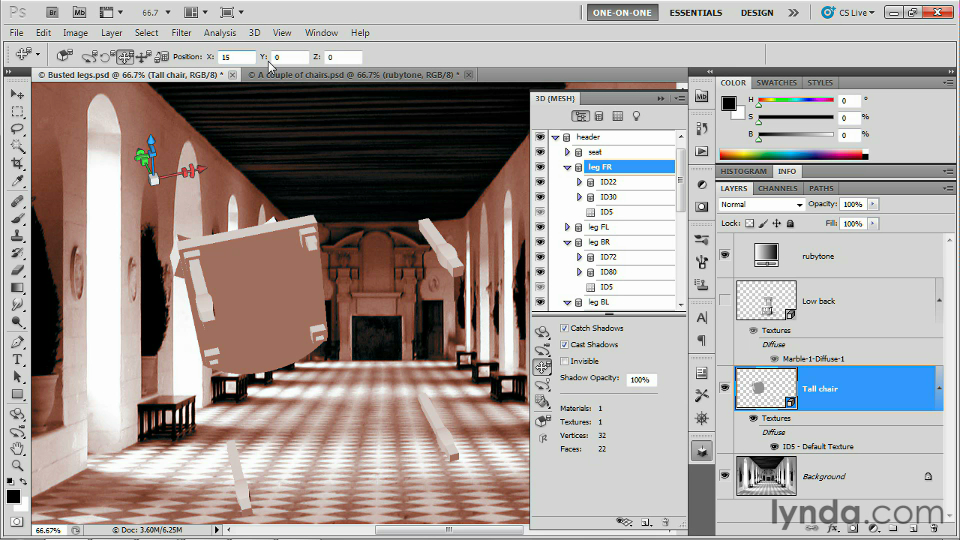The image size is (960, 540).
Task: Select the Brush tool
Action: click(x=17, y=218)
